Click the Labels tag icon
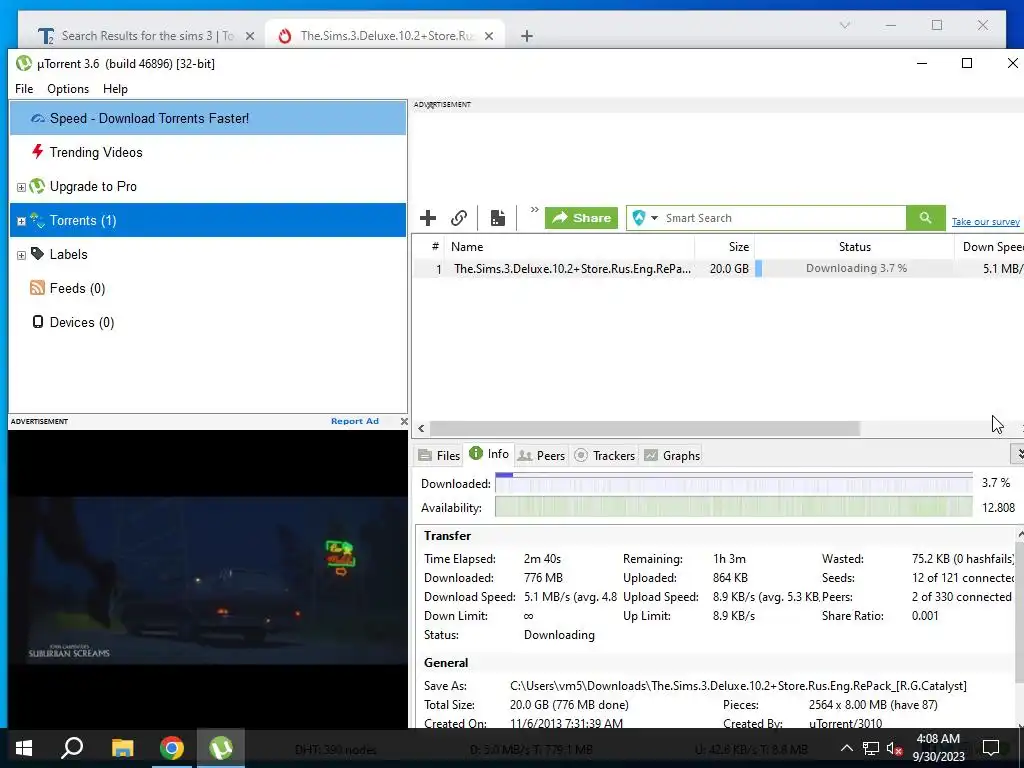The width and height of the screenshot is (1024, 768). tap(37, 253)
